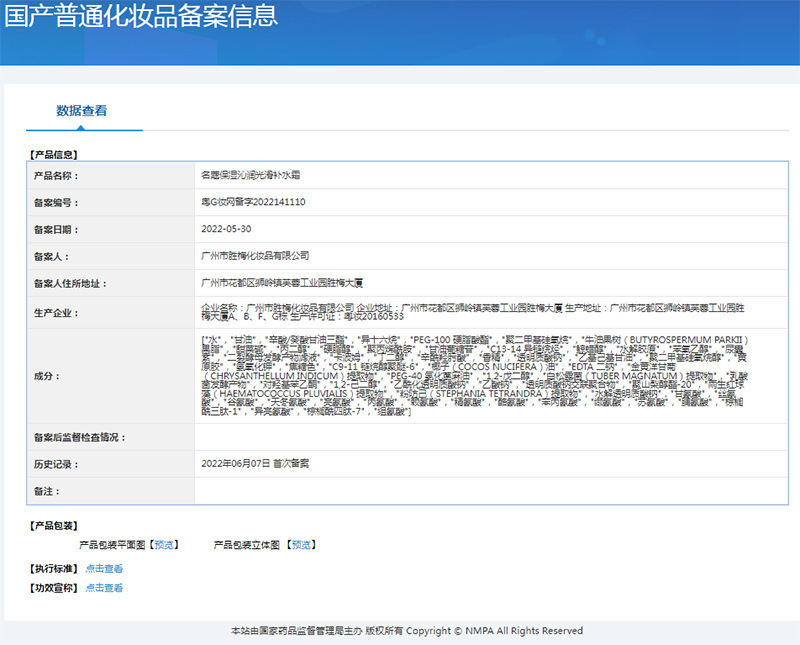Click the 产品名称 row label

point(56,176)
